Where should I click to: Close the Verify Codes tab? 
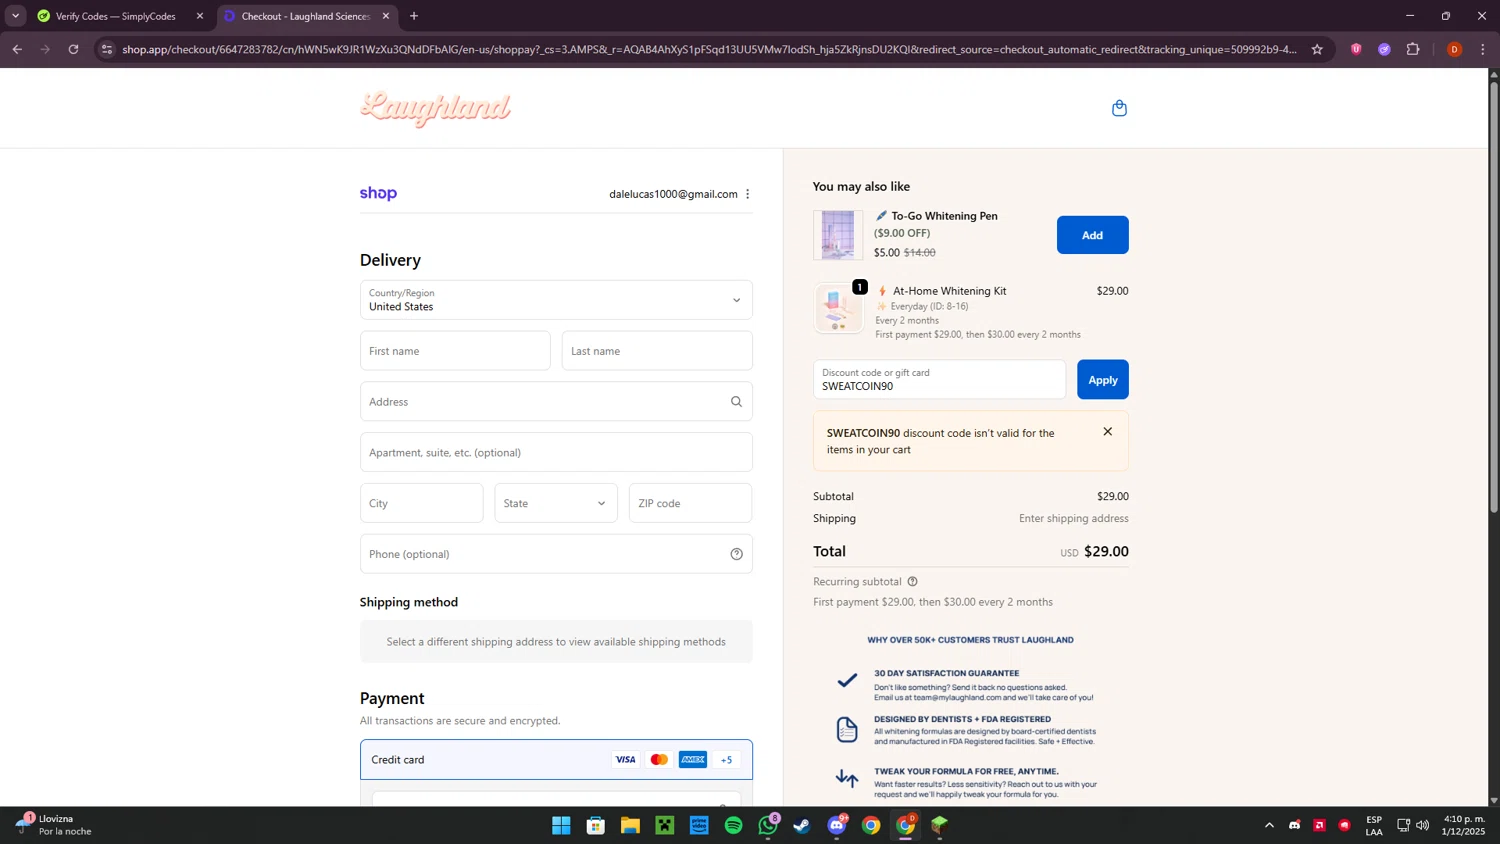[x=200, y=16]
